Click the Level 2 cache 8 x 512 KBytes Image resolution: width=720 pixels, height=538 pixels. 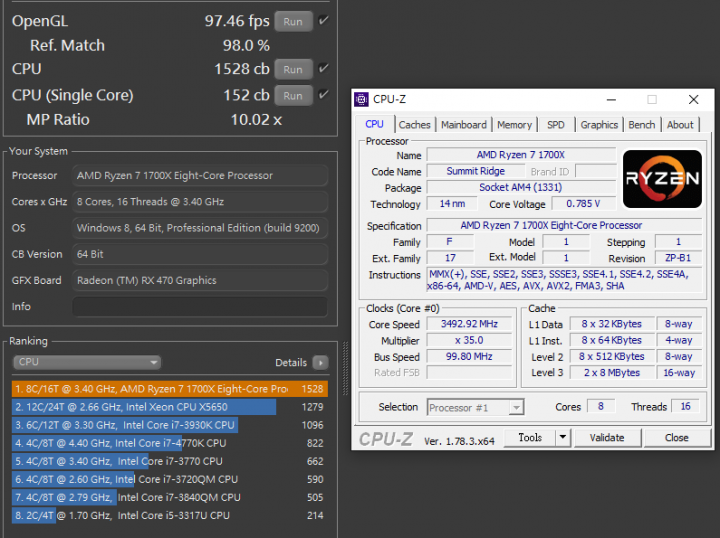[x=612, y=357]
